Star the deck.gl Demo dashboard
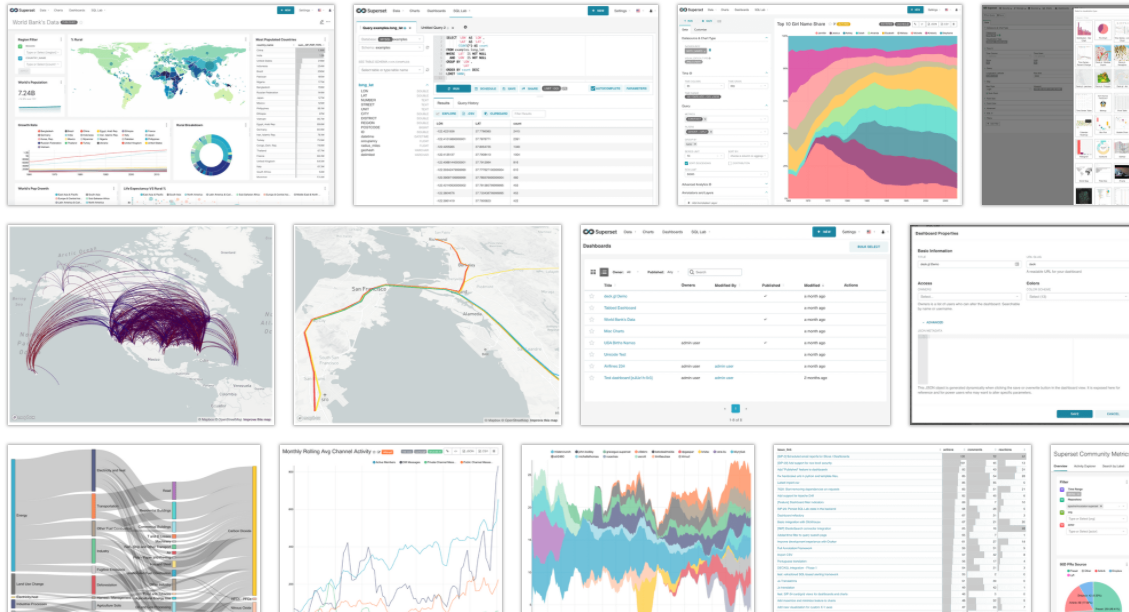Viewport: 1129px width, 612px height. coord(591,296)
